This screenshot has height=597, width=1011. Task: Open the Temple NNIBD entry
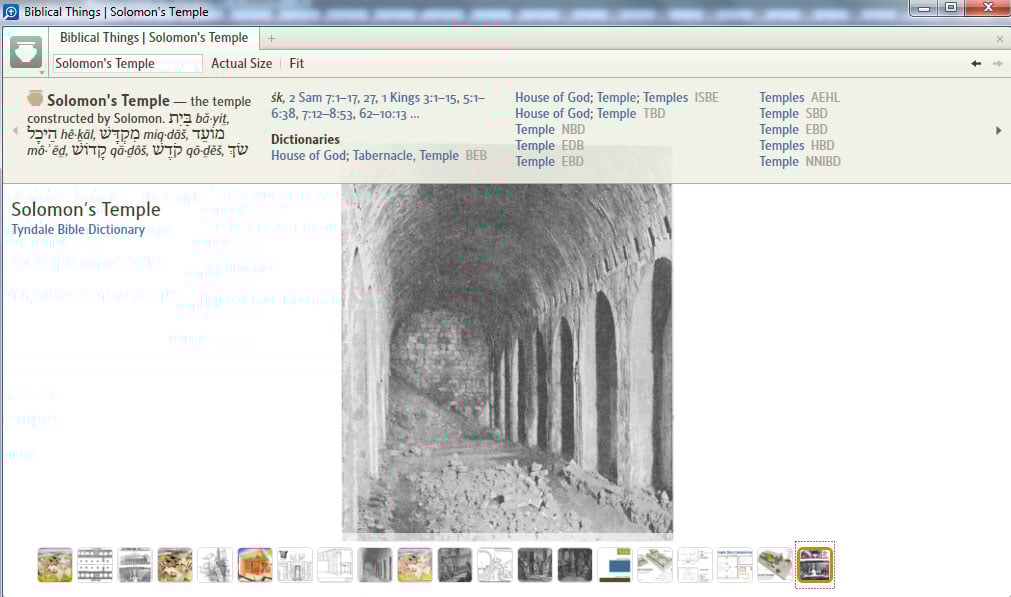[x=779, y=161]
